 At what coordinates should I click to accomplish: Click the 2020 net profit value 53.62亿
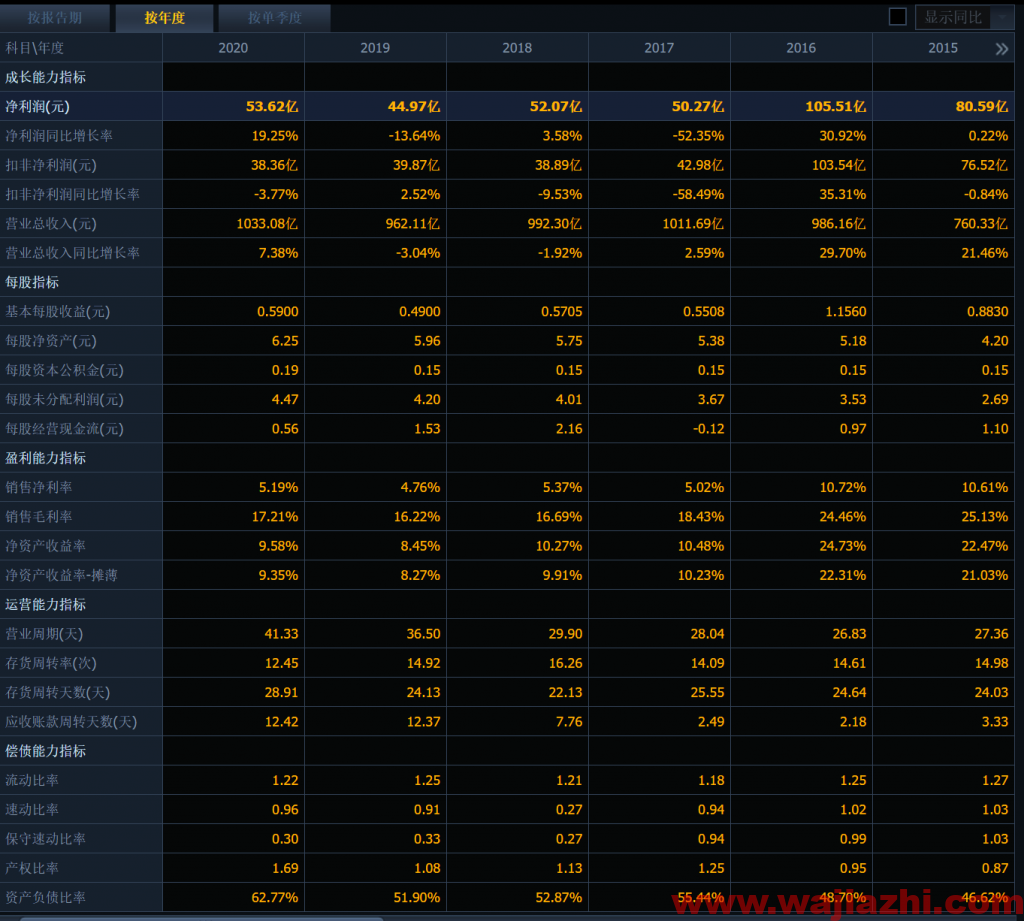click(272, 106)
